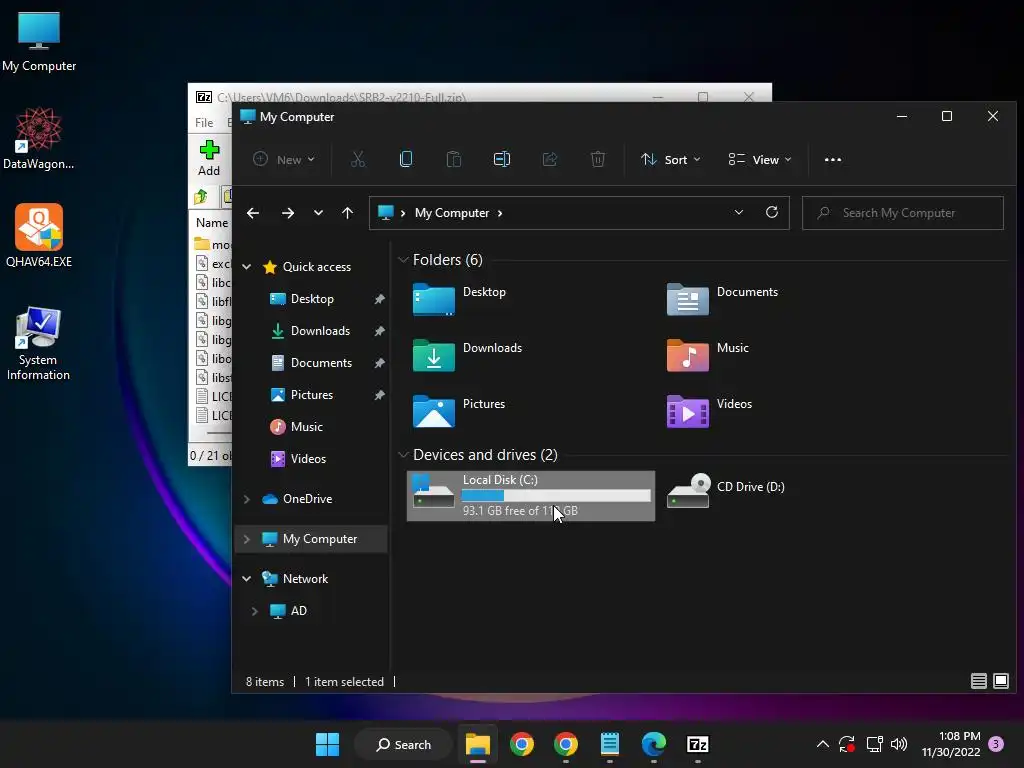1024x768 pixels.
Task: Click the Cut scissors icon in toolbar
Action: [x=358, y=159]
